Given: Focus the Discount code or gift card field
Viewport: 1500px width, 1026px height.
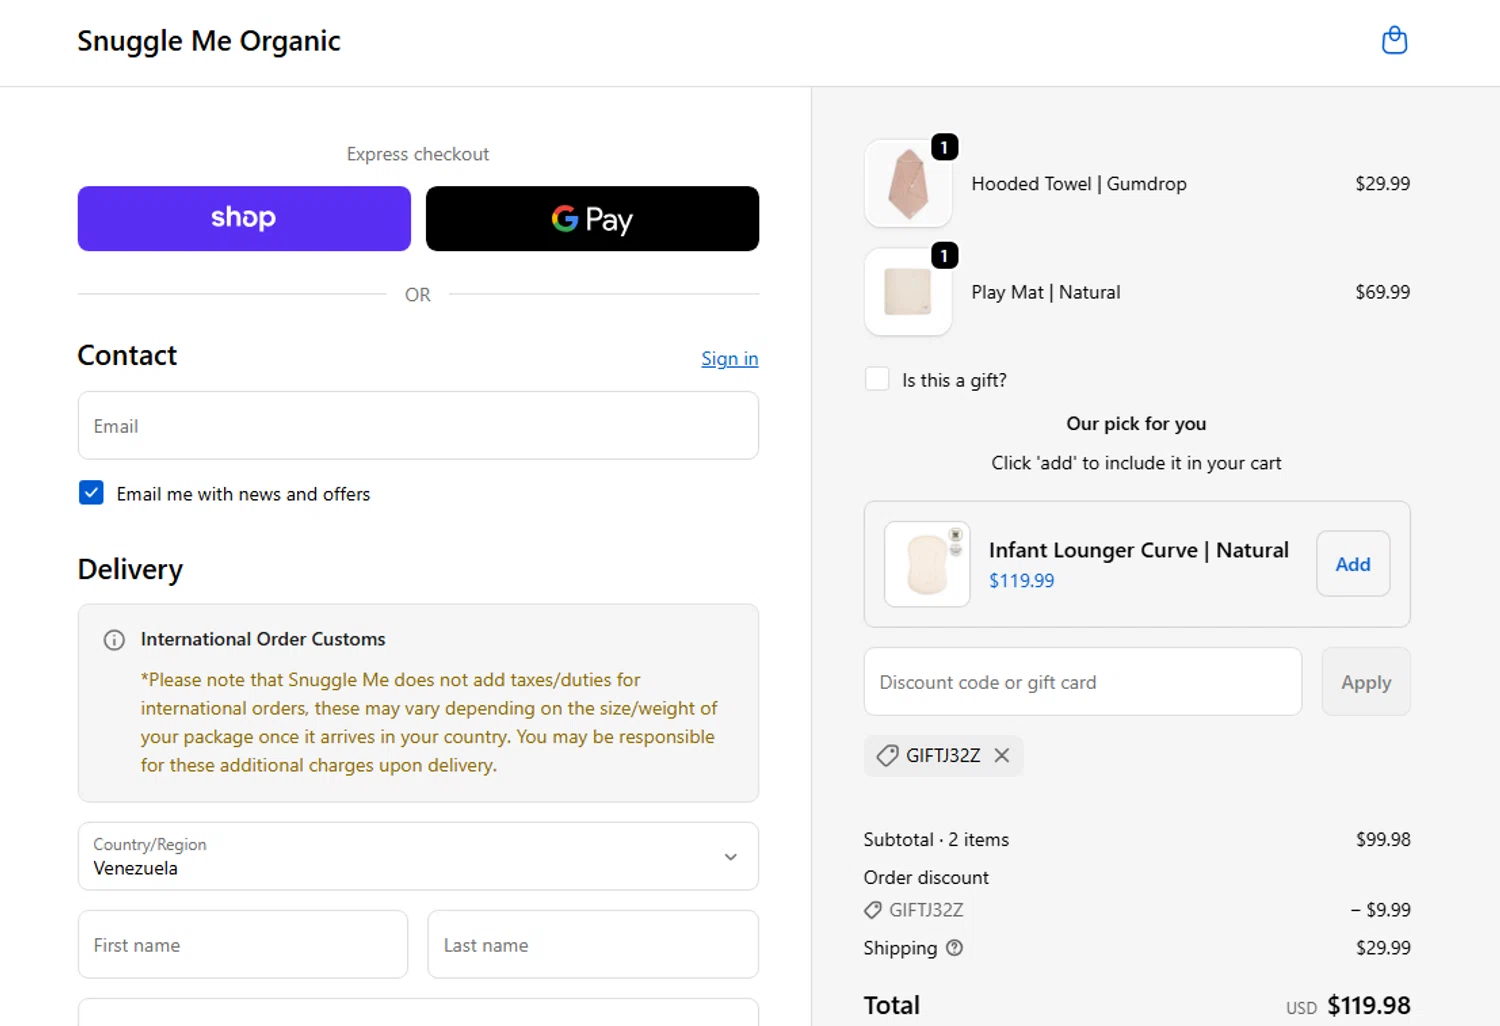Looking at the screenshot, I should (1083, 682).
